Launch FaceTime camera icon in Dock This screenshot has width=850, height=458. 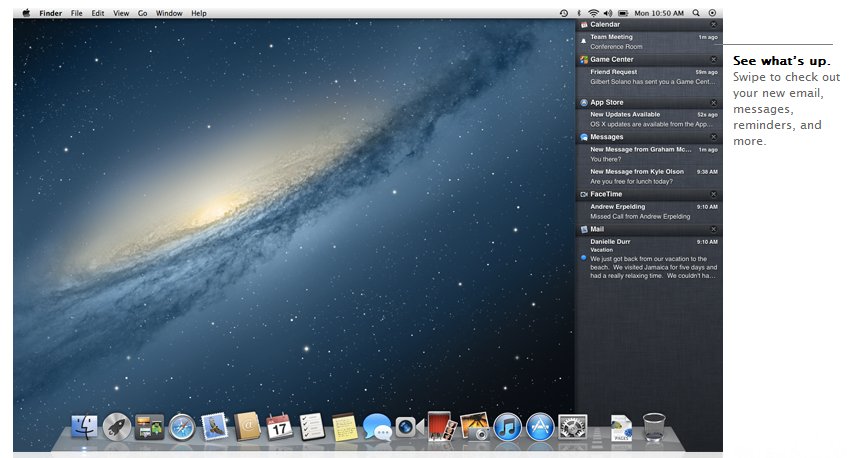click(409, 427)
